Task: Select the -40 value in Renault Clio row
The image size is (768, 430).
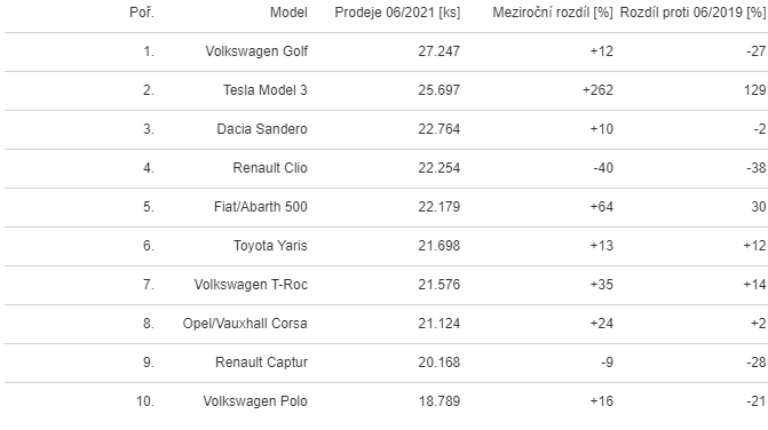Action: point(602,167)
